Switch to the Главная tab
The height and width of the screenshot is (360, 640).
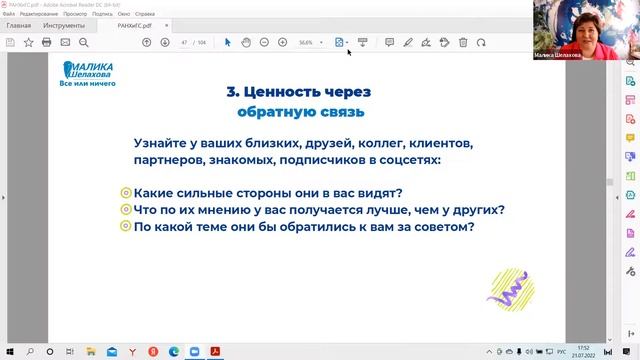pyautogui.click(x=19, y=25)
